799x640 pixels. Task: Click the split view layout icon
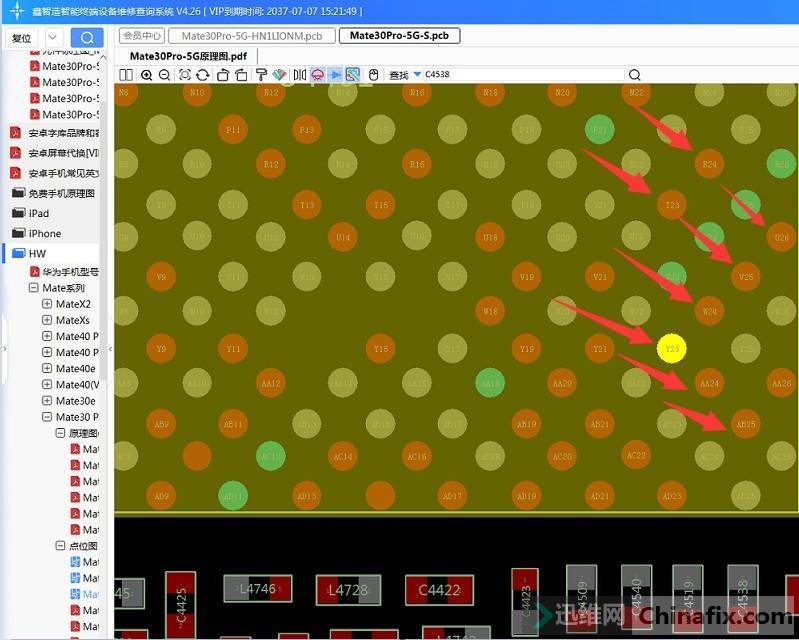click(126, 75)
